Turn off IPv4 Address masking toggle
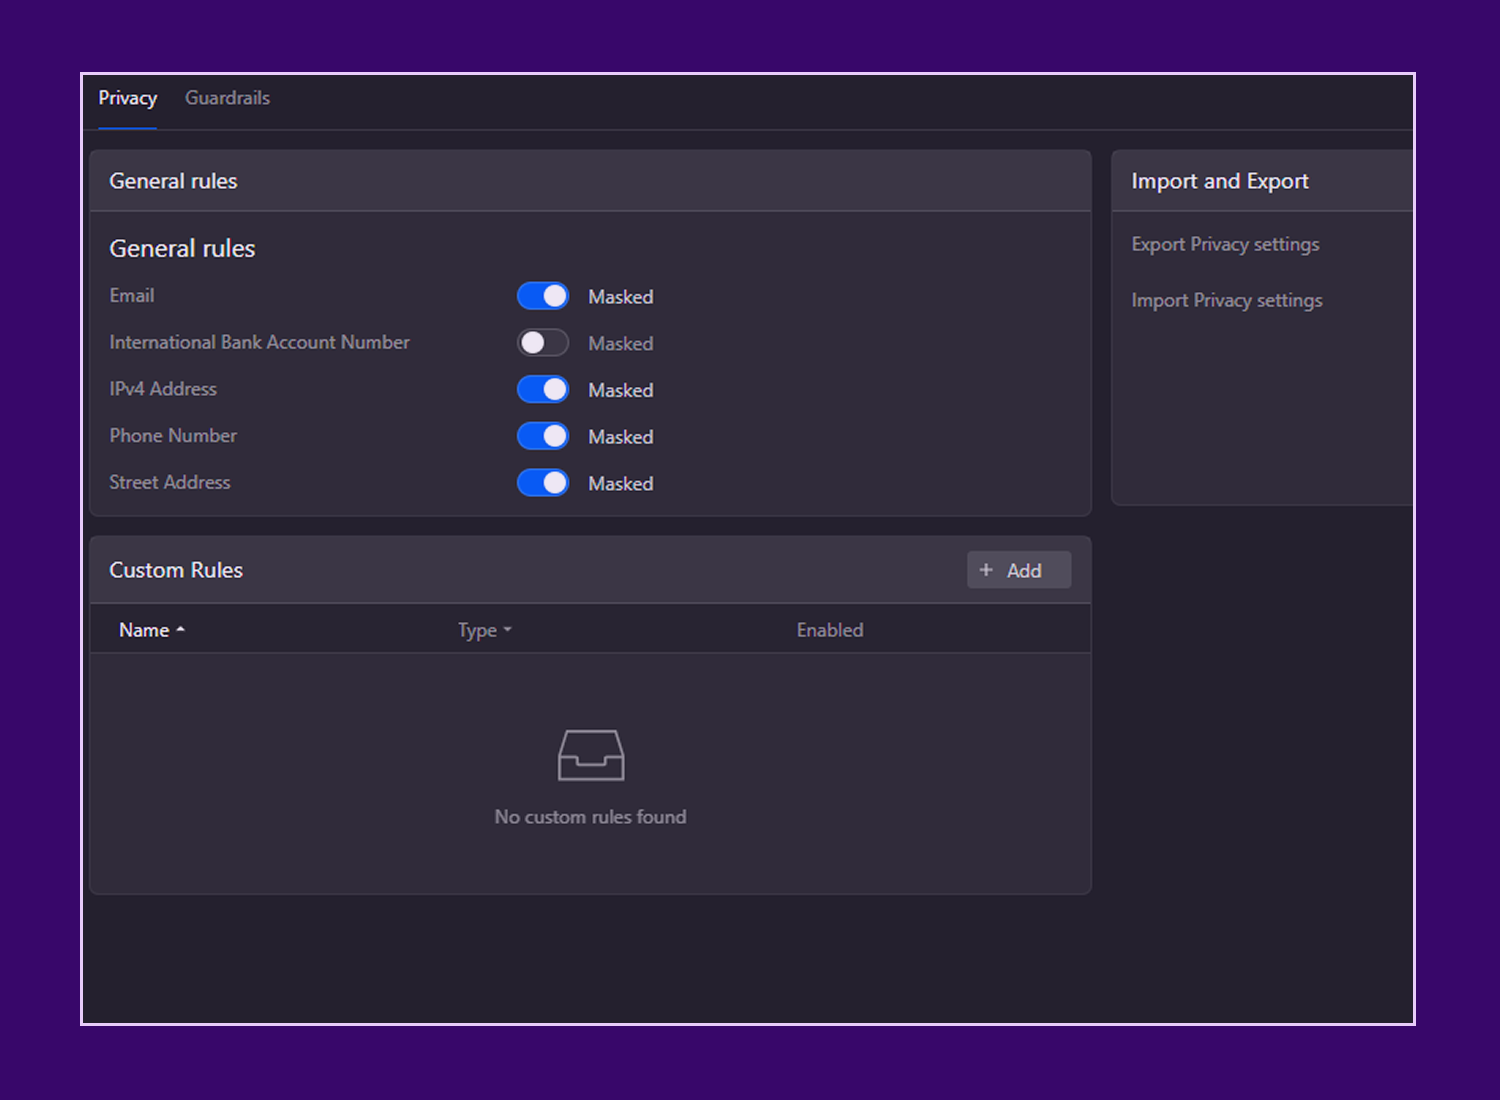This screenshot has width=1500, height=1100. coord(542,390)
